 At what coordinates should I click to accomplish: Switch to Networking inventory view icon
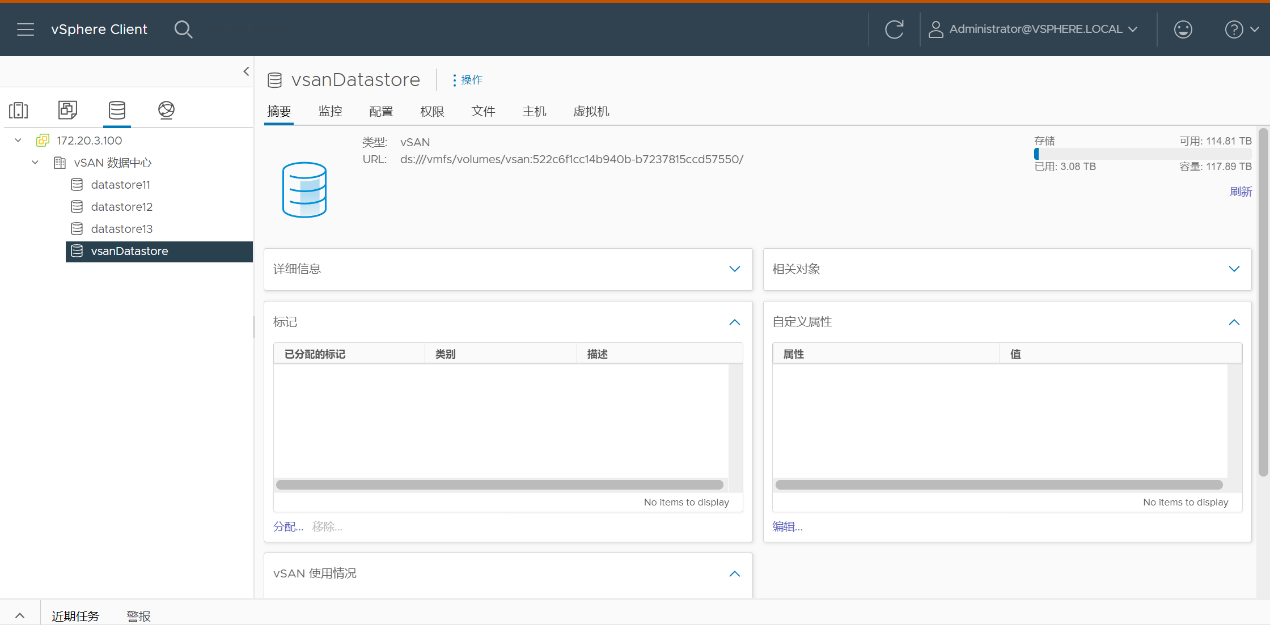(x=166, y=110)
